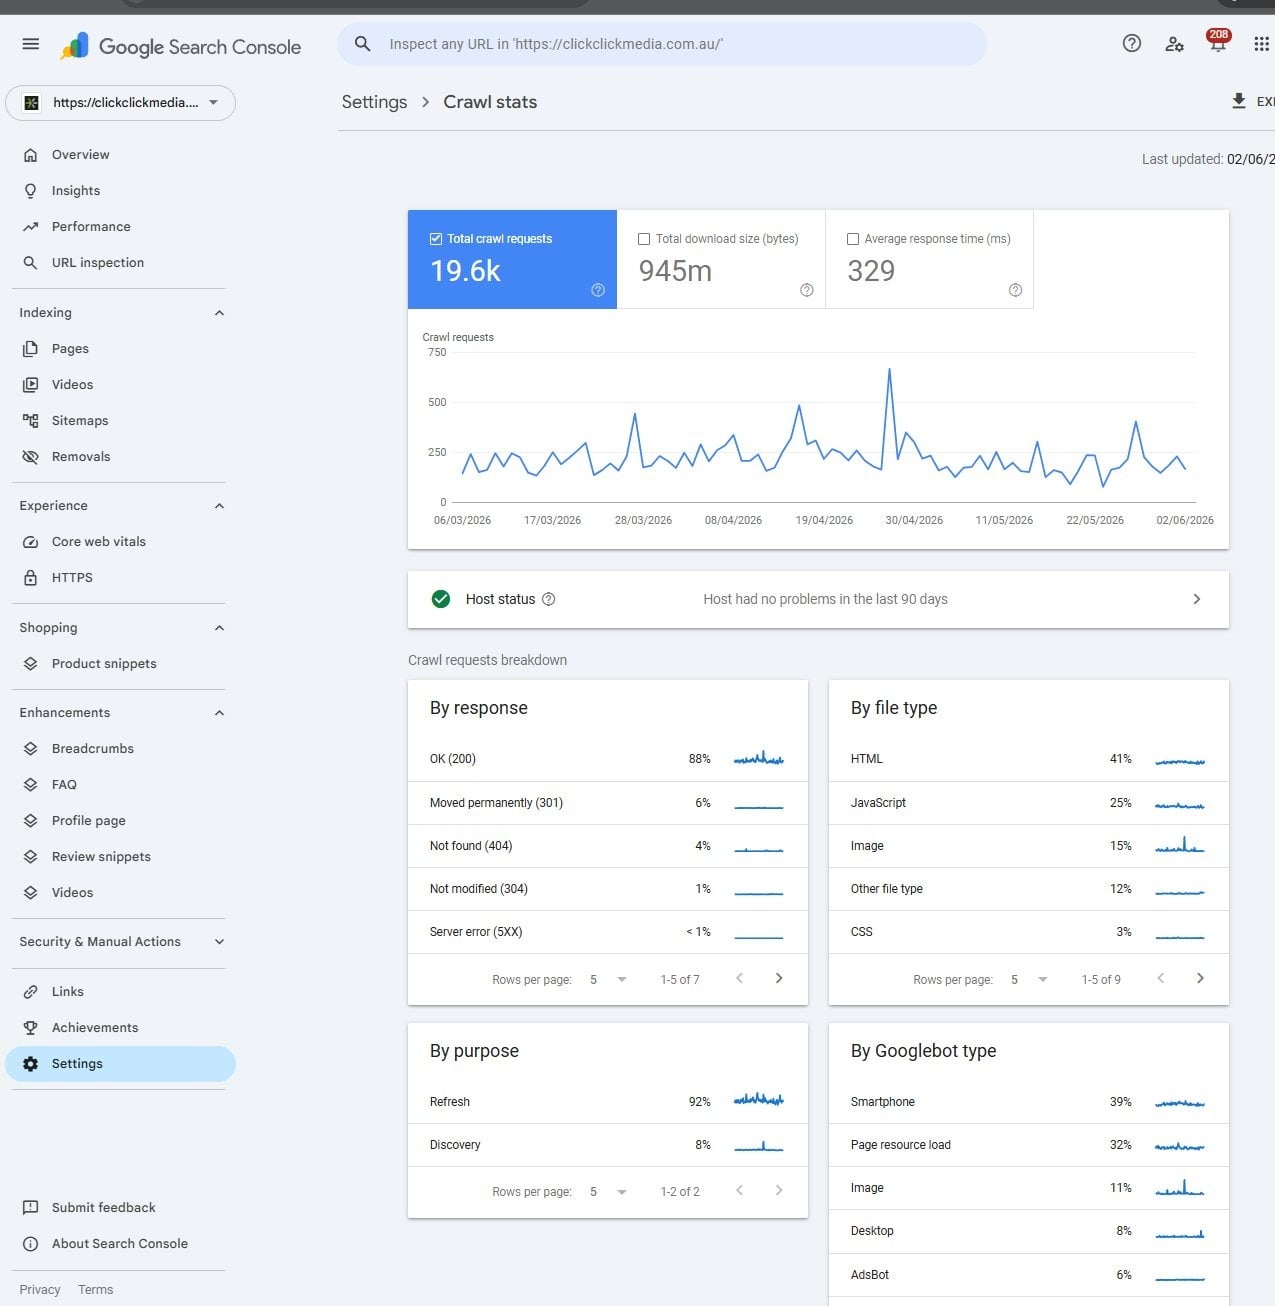Image resolution: width=1275 pixels, height=1306 pixels.
Task: Show help for Total download size
Action: [x=806, y=290]
